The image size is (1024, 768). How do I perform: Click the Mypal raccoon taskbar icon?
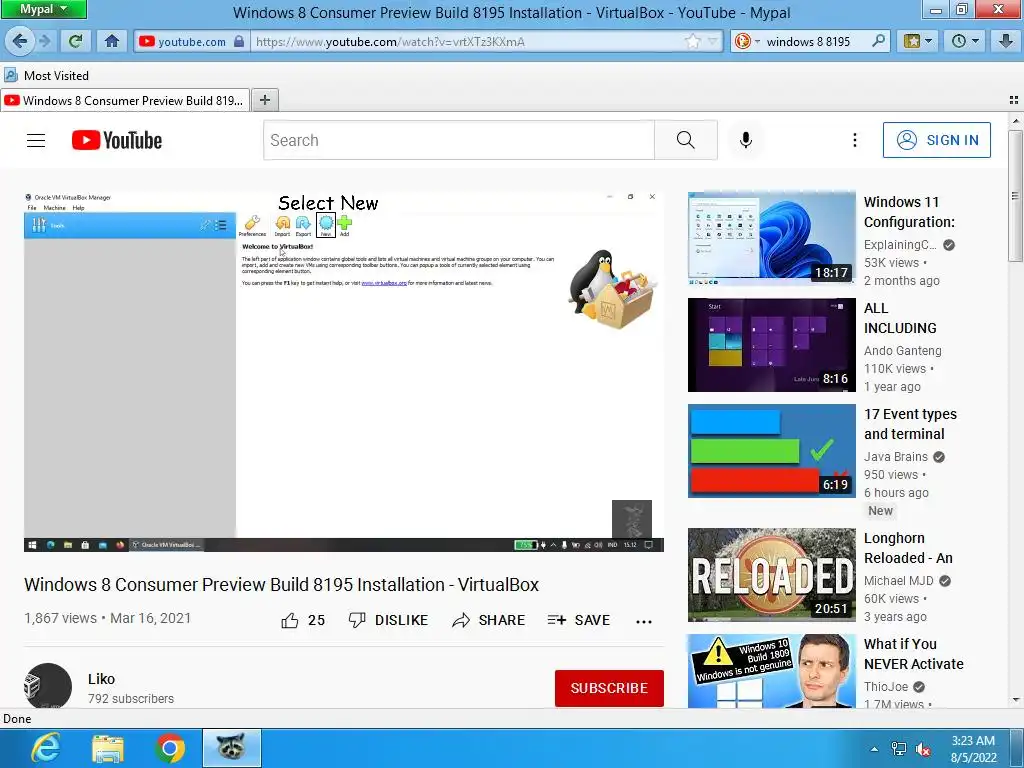(x=231, y=748)
